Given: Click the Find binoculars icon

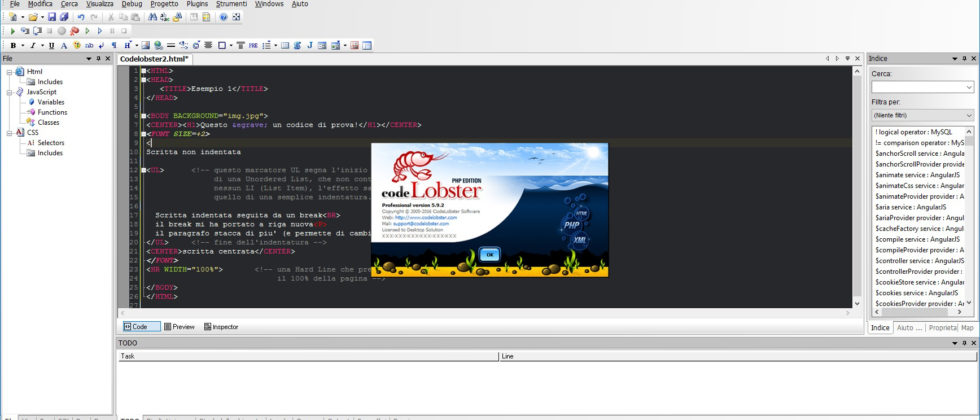Looking at the screenshot, I should click(153, 17).
